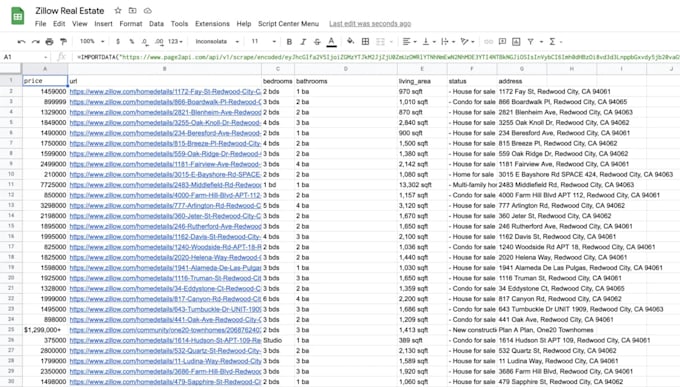
Task: Format as currency with dollar icon
Action: [118, 42]
